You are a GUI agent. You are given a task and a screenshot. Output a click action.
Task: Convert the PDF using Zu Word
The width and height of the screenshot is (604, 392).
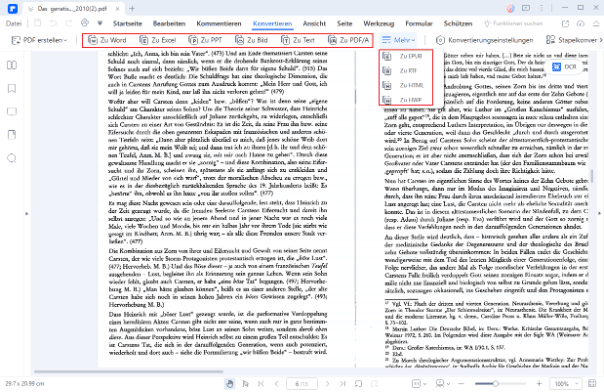(107, 40)
